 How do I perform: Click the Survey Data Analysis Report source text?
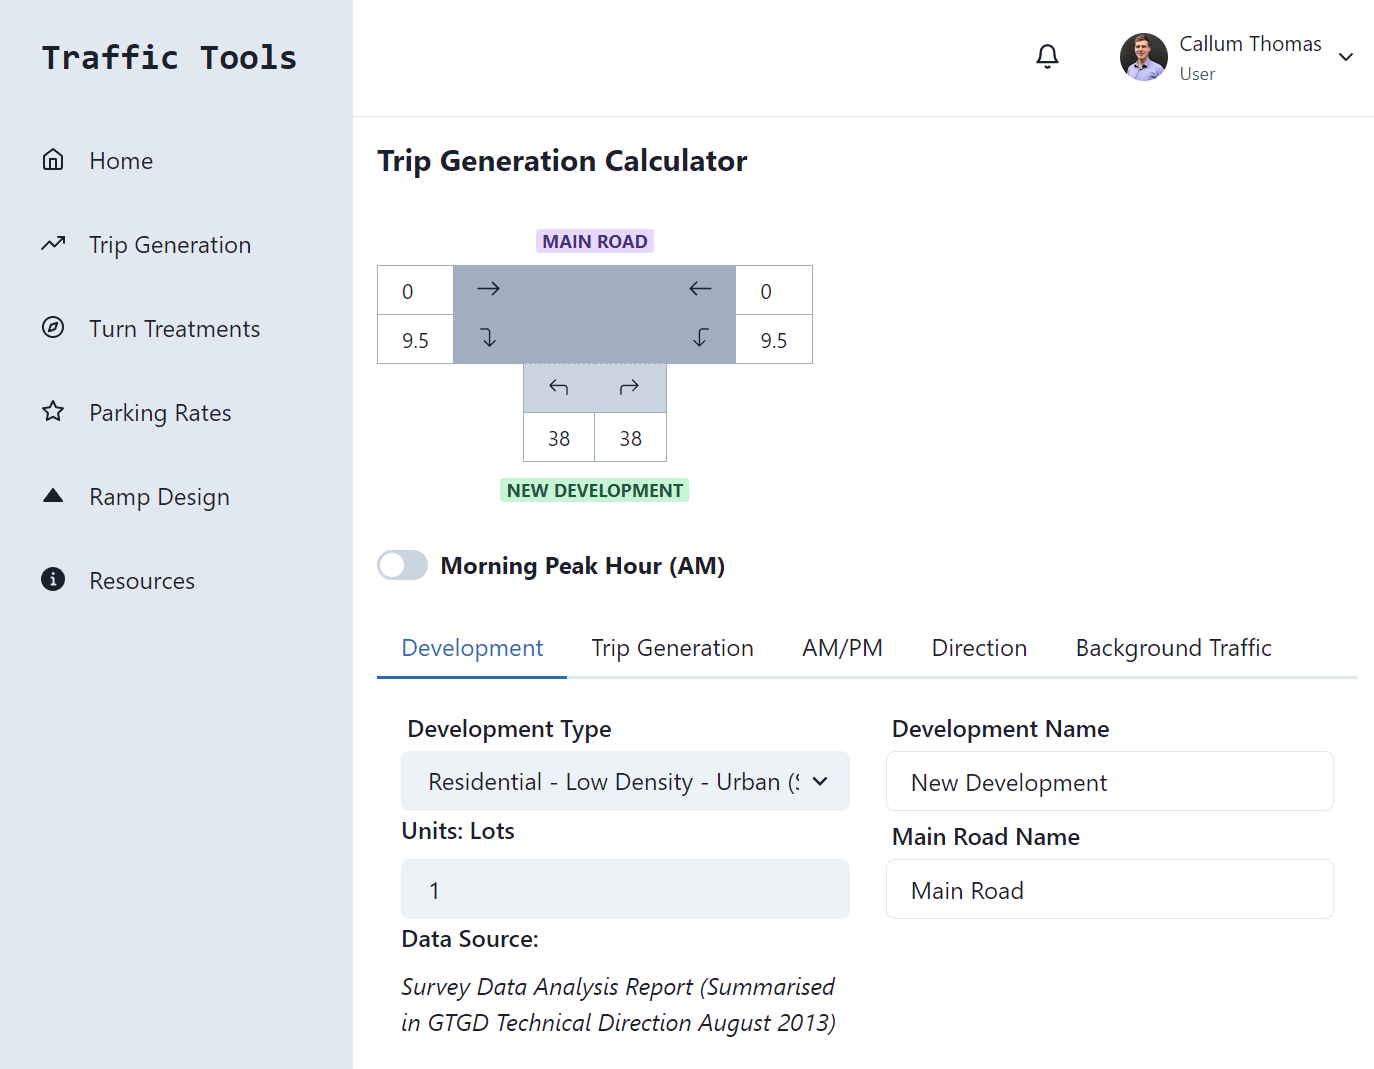618,1005
